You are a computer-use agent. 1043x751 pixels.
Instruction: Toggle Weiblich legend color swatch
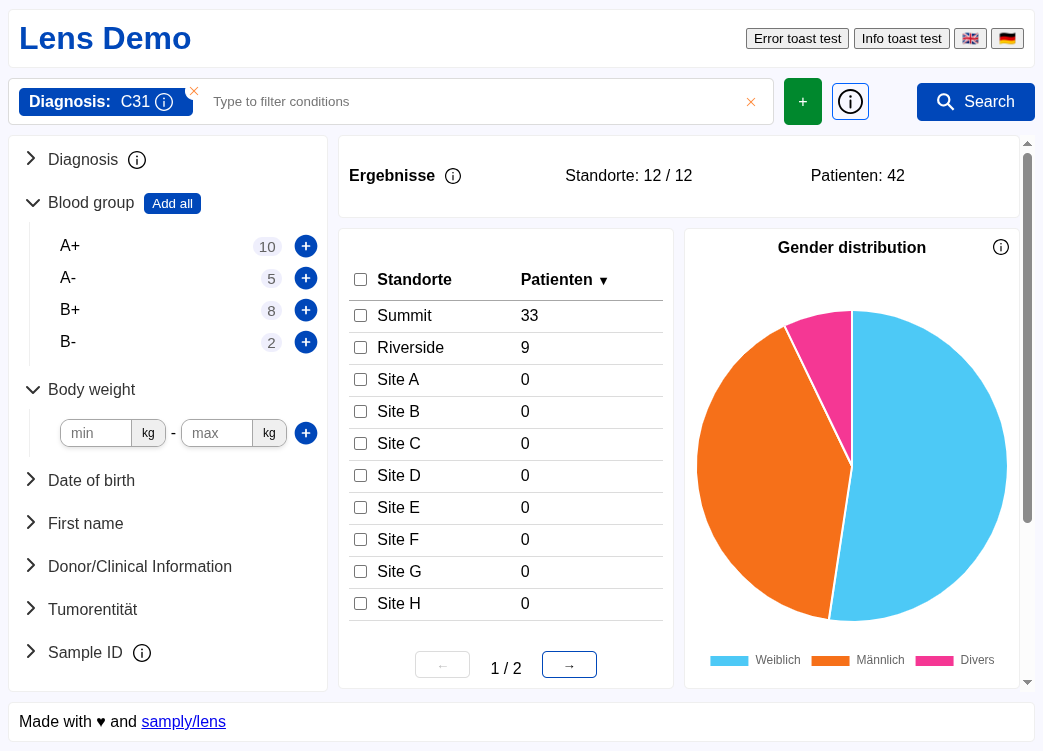[729, 660]
